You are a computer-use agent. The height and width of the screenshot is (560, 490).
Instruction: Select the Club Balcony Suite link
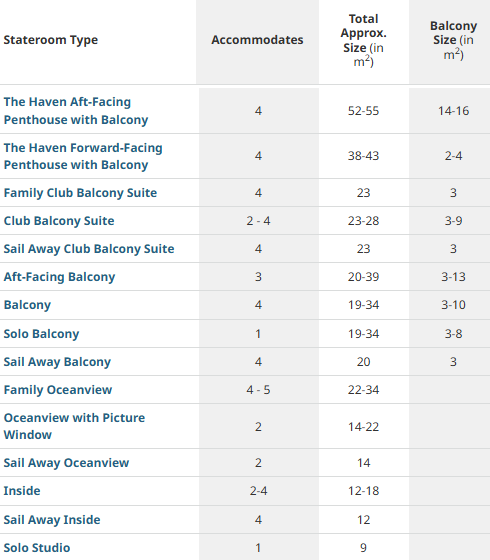(x=59, y=221)
